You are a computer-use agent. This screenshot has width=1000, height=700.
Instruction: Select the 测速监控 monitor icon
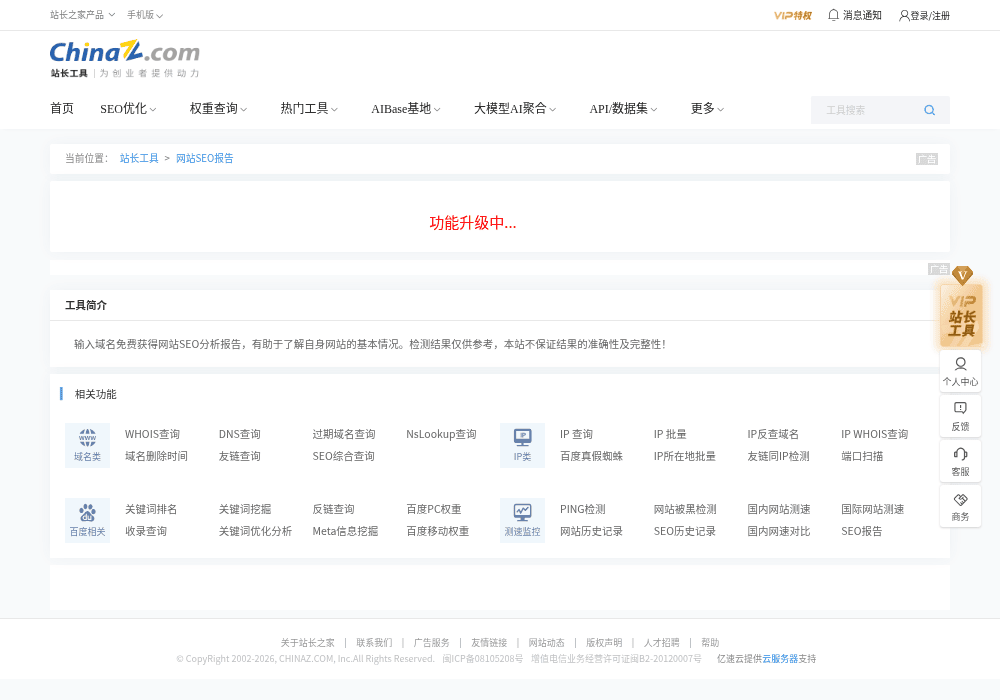[522, 520]
